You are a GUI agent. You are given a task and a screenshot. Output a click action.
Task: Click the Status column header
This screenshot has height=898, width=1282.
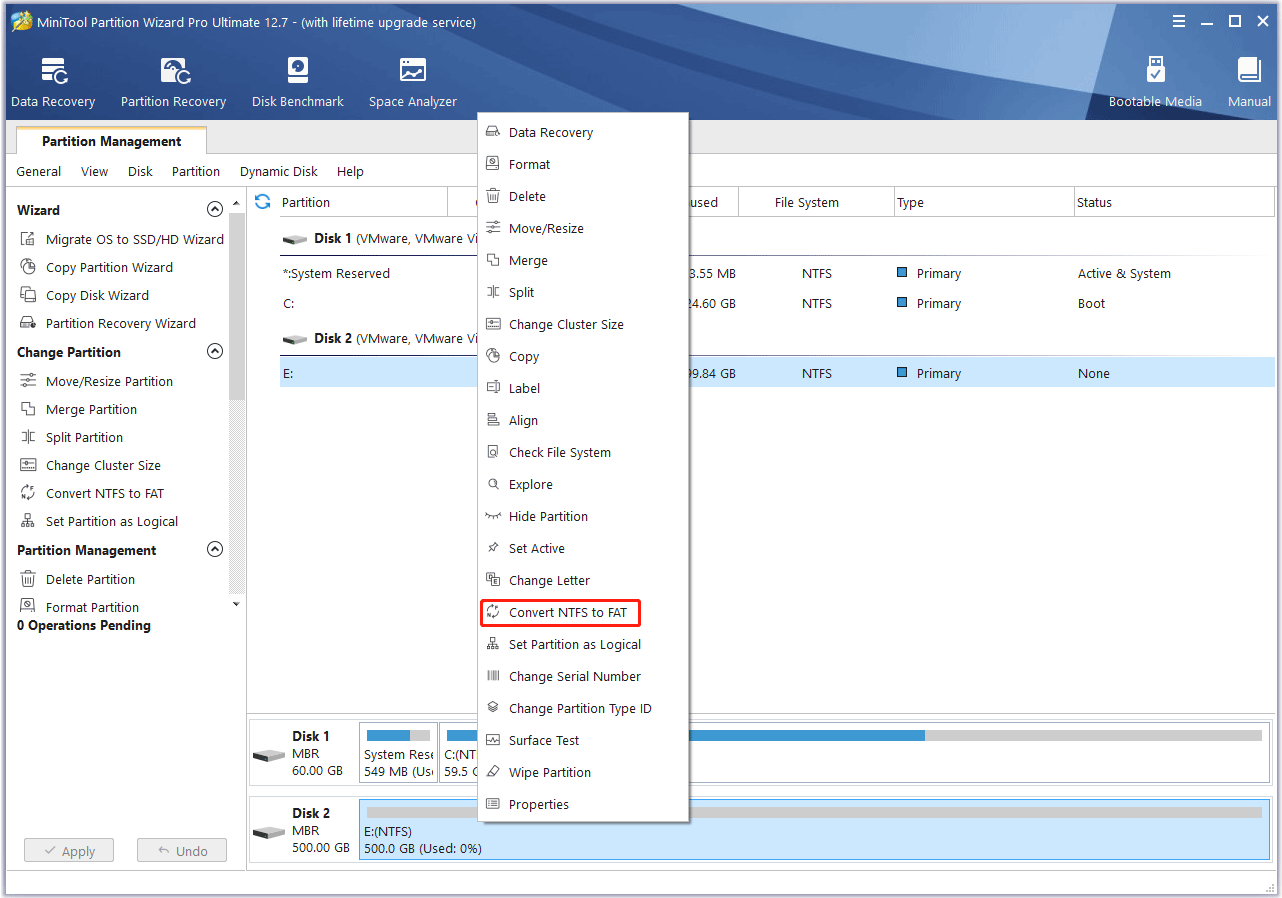click(1175, 202)
